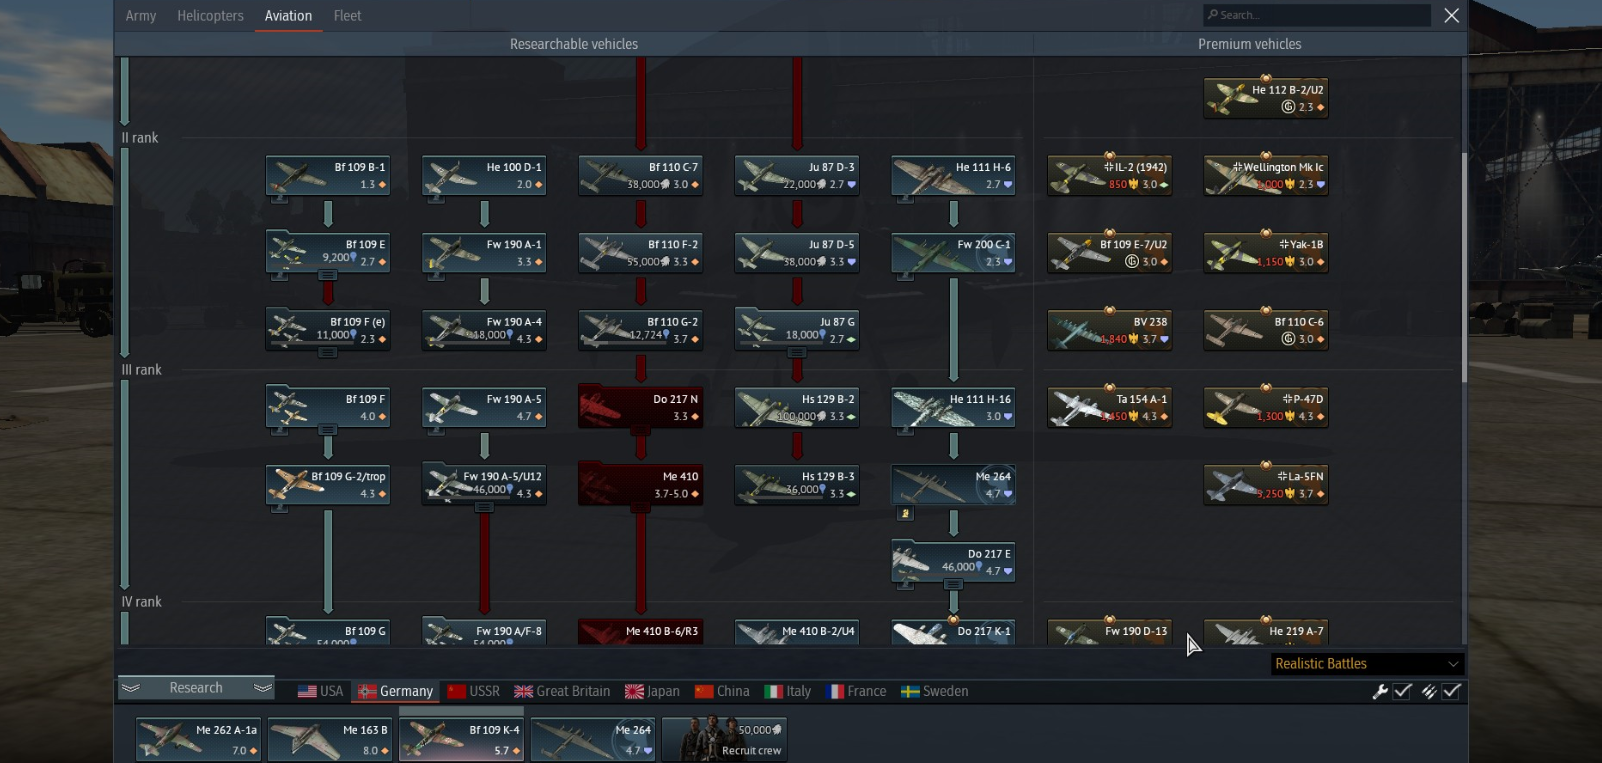The height and width of the screenshot is (763, 1602).
Task: Choose the USSR nation tab
Action: 473,691
